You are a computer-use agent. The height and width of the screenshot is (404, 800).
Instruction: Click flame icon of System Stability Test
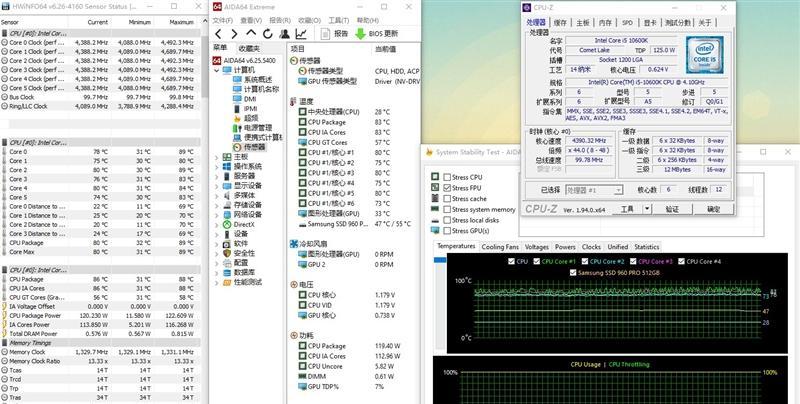pos(430,152)
